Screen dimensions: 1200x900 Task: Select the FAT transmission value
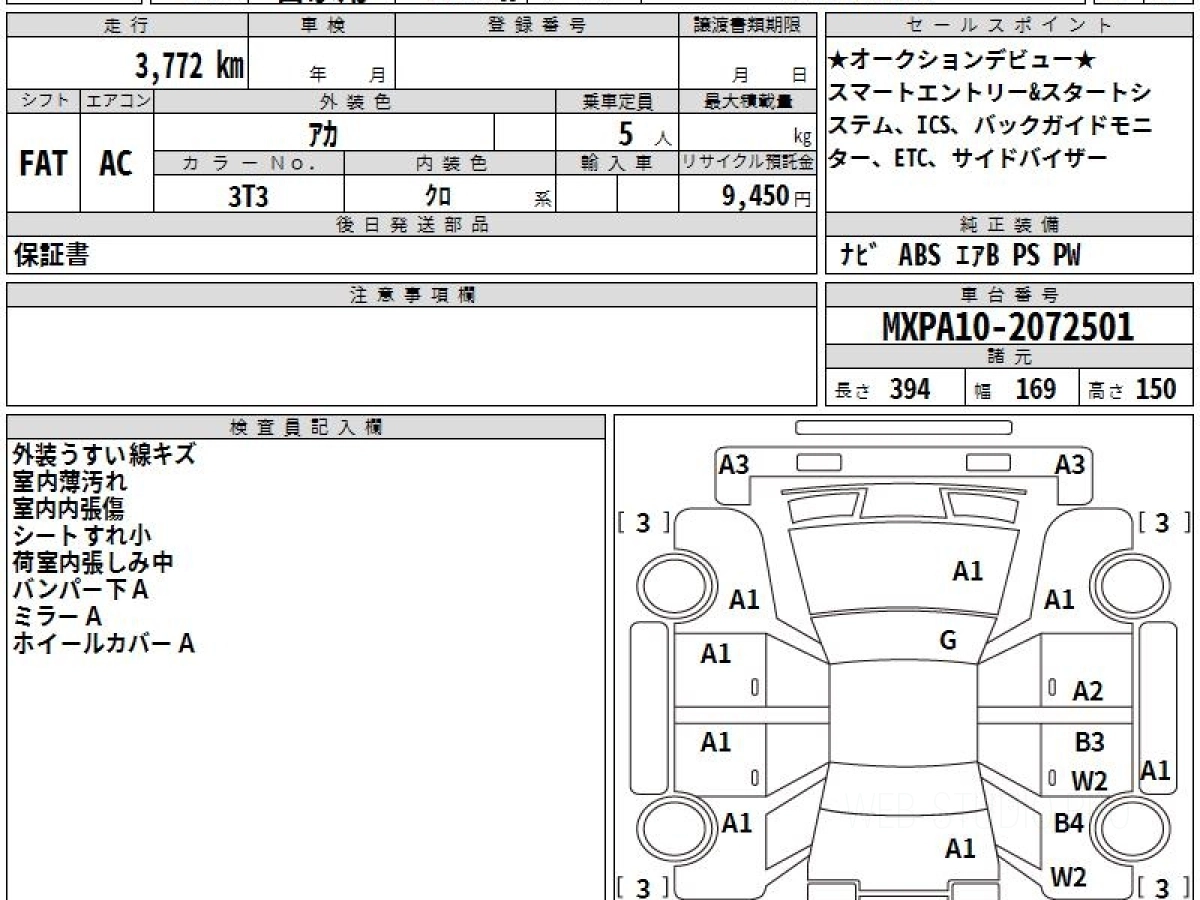click(x=43, y=164)
